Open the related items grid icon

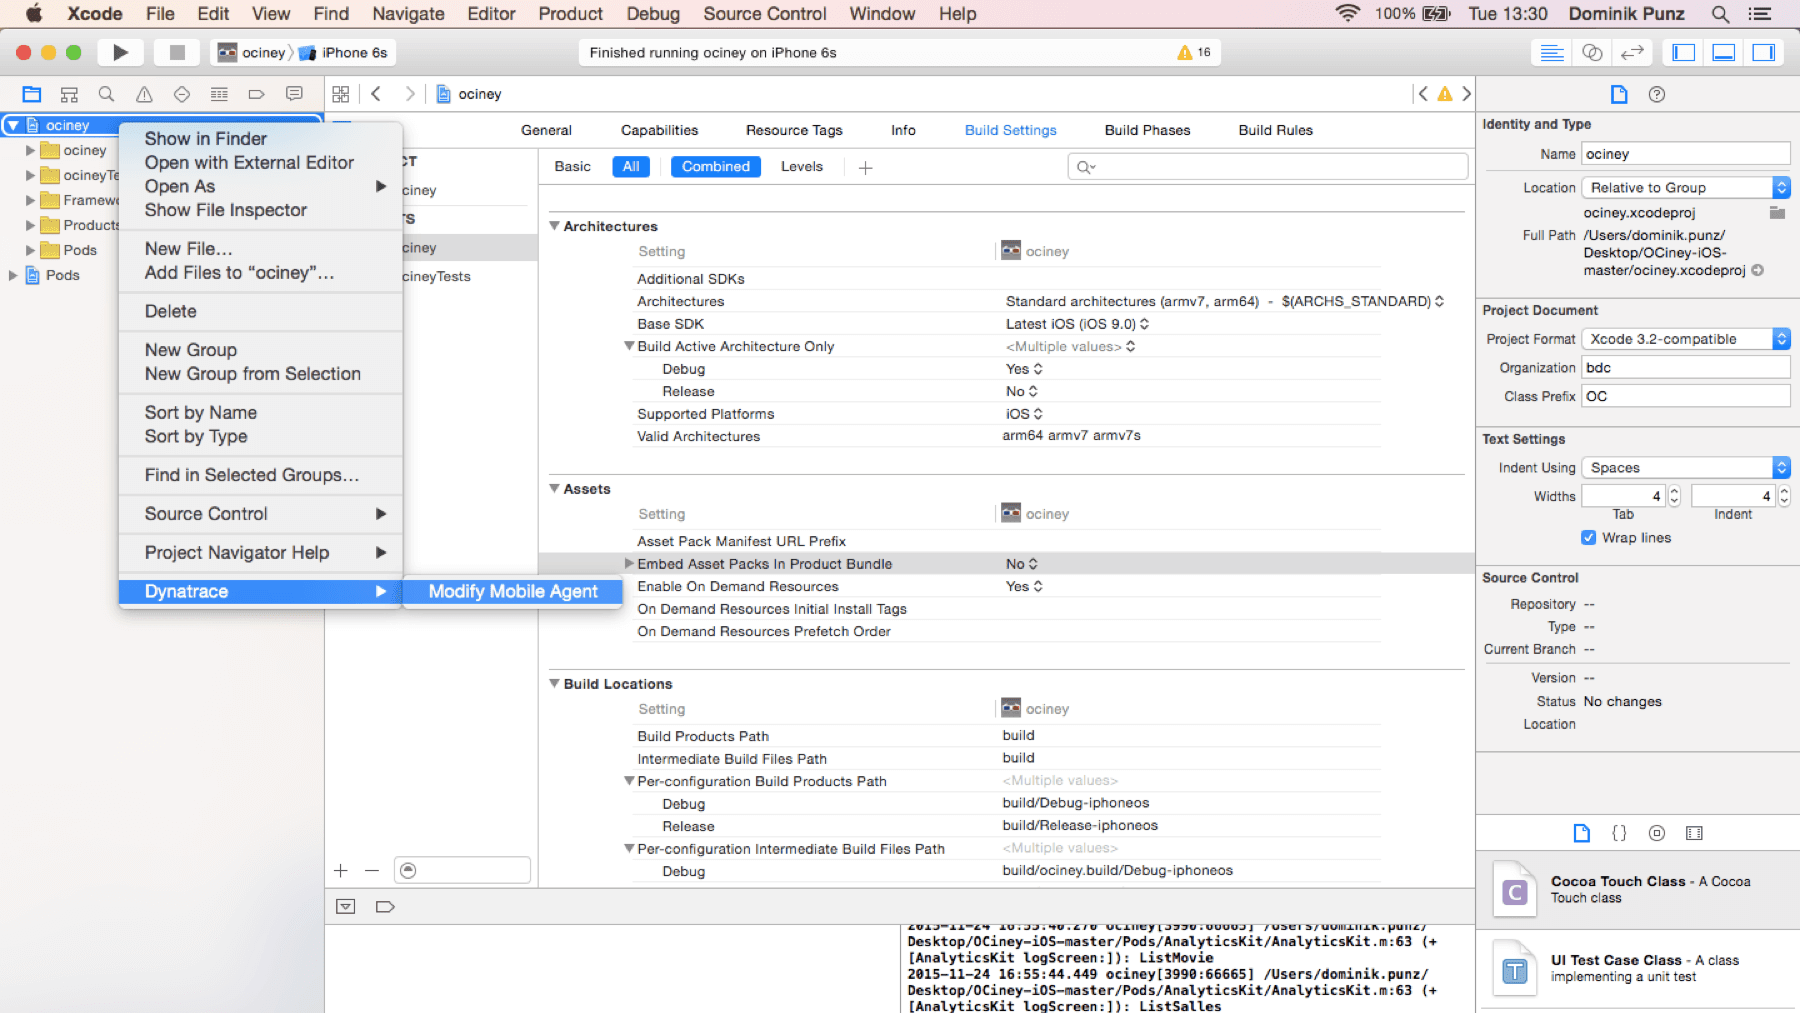341,94
